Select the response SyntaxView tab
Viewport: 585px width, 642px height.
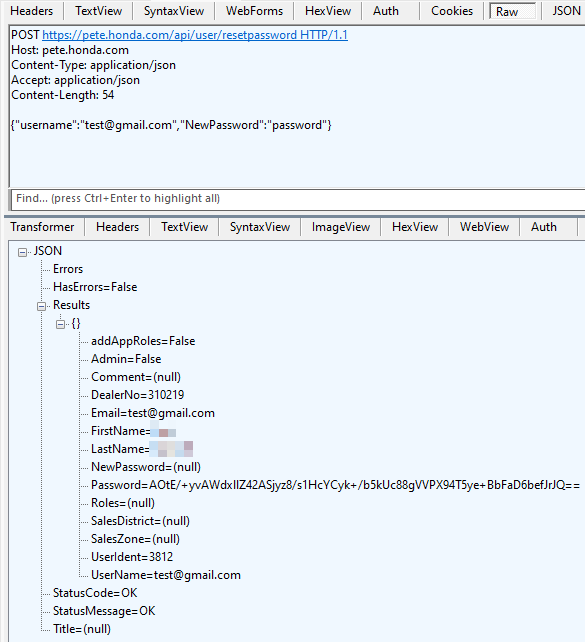pos(260,227)
